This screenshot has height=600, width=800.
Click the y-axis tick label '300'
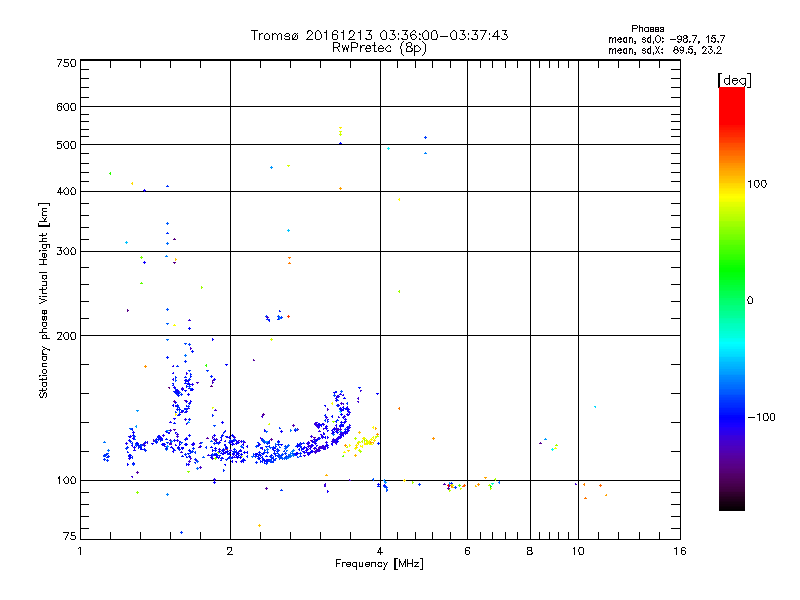(x=67, y=252)
